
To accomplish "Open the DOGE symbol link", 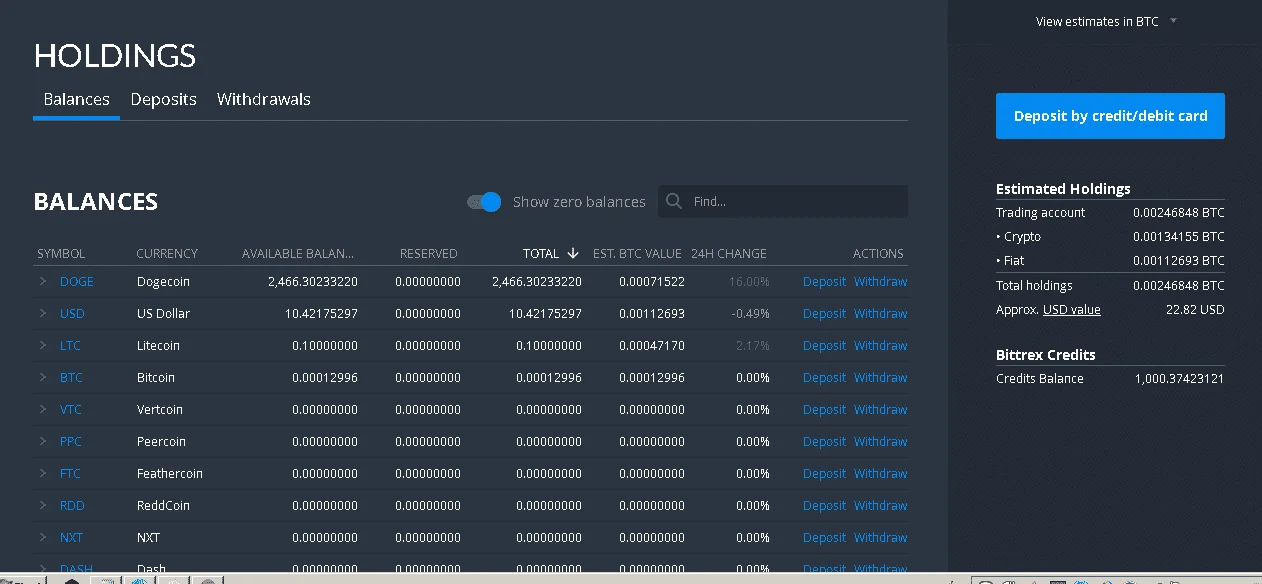I will (x=77, y=281).
